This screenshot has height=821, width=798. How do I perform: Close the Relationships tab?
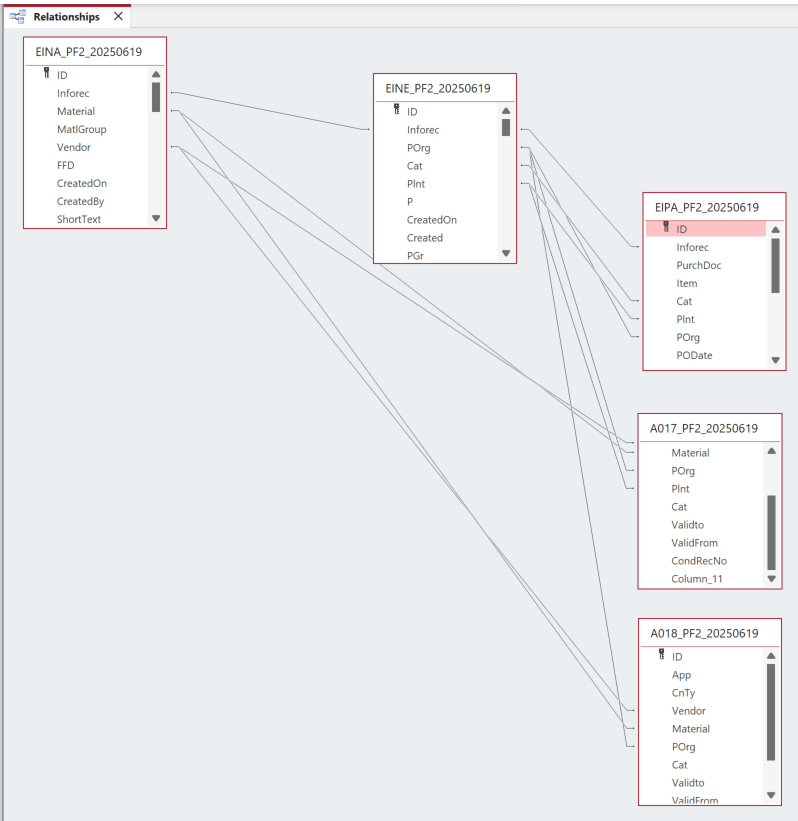tap(118, 17)
